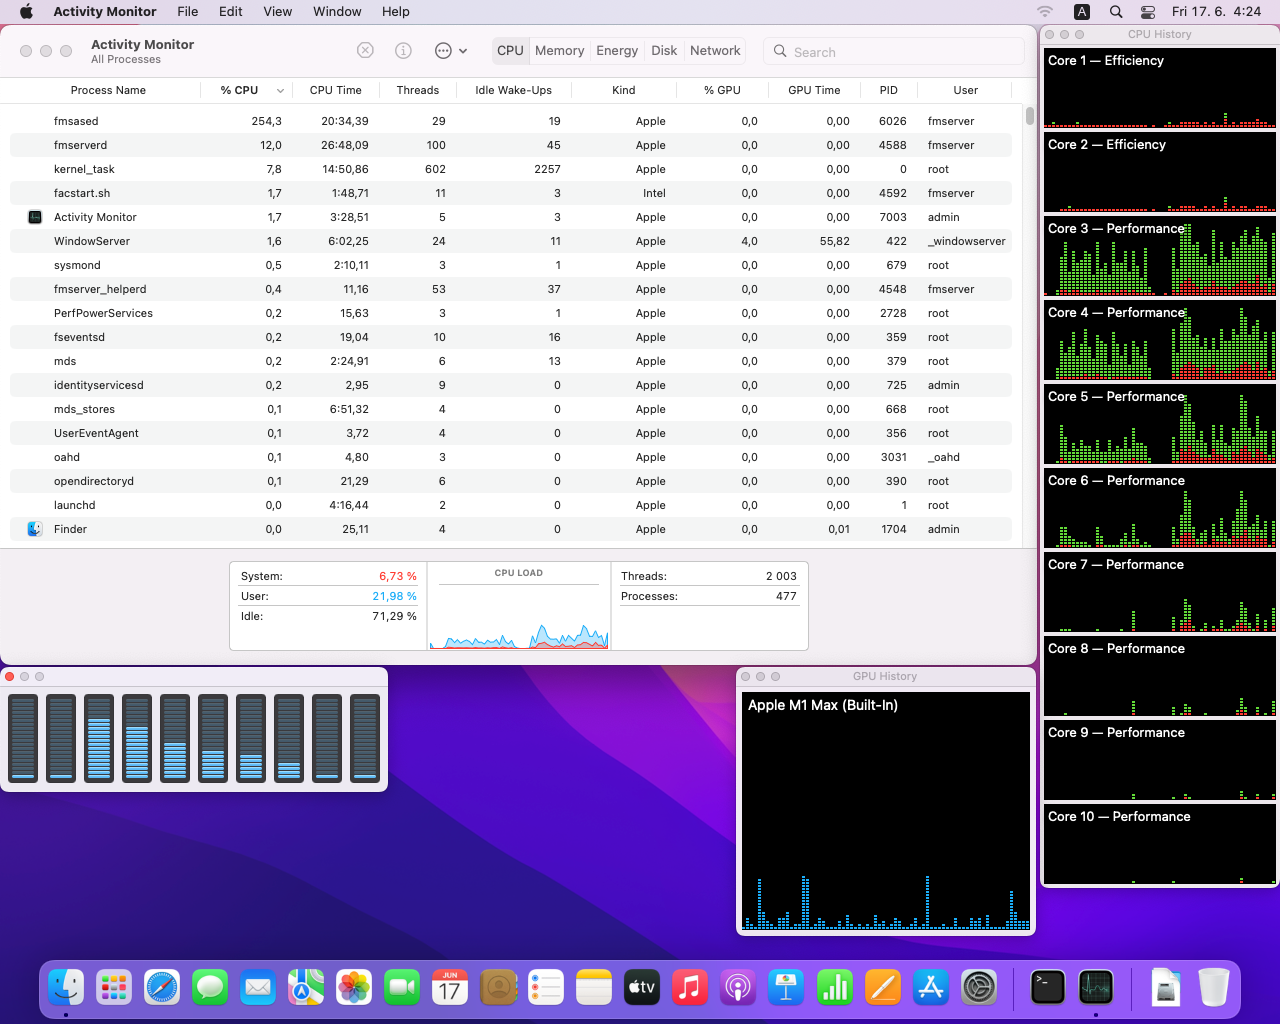Image resolution: width=1280 pixels, height=1024 pixels.
Task: Open the Window menu
Action: [337, 12]
